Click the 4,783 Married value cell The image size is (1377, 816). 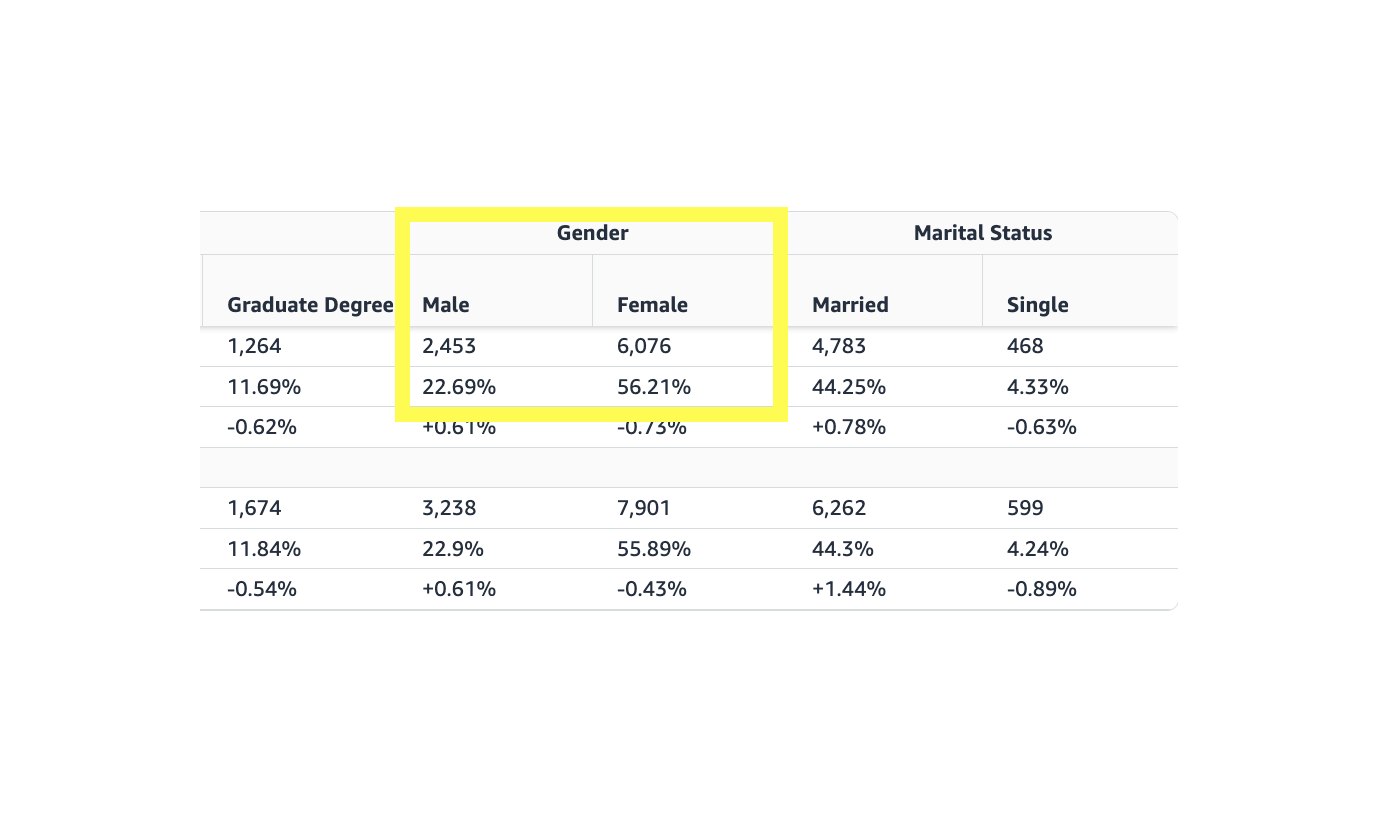pos(839,346)
